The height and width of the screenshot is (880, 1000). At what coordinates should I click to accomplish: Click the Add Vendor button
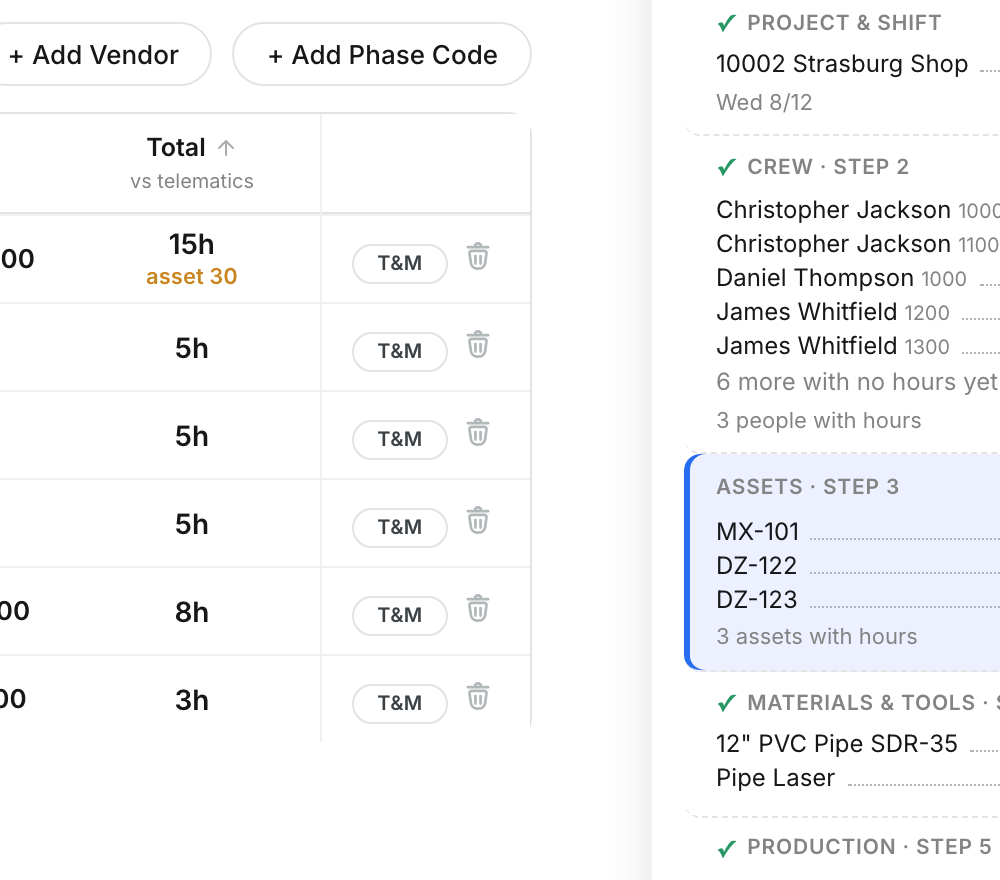click(x=96, y=55)
